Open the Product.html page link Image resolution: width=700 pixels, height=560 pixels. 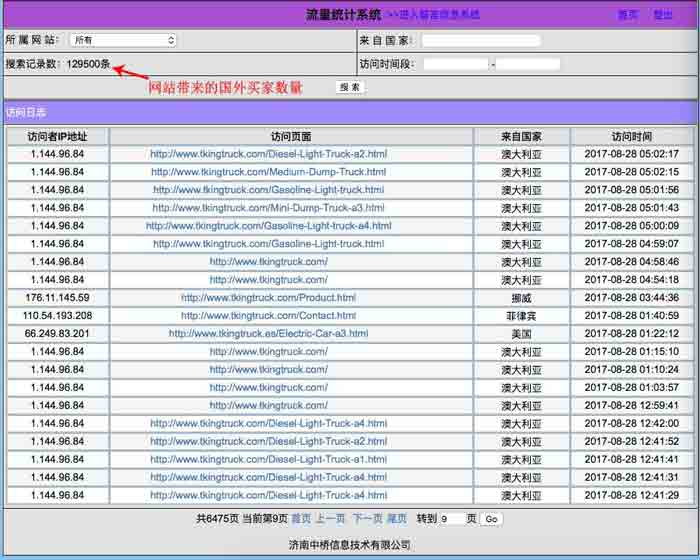tap(268, 298)
